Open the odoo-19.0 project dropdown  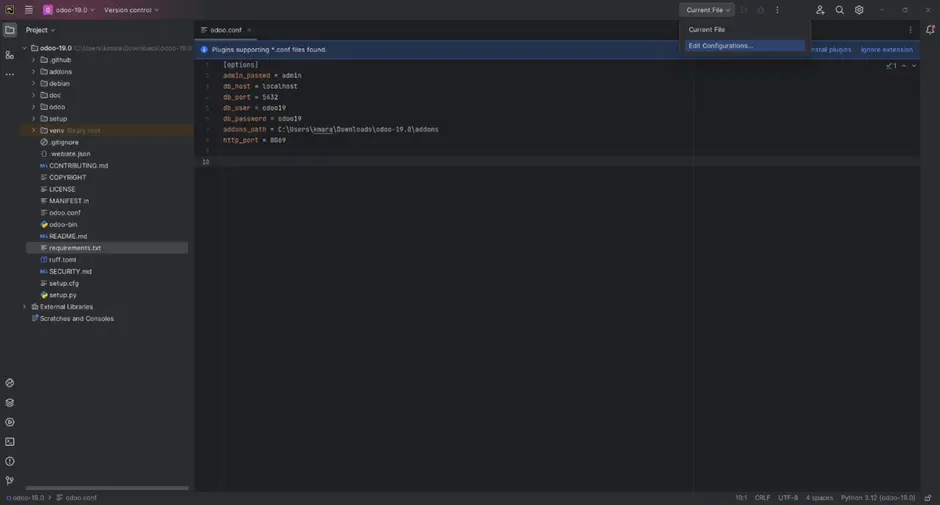69,10
